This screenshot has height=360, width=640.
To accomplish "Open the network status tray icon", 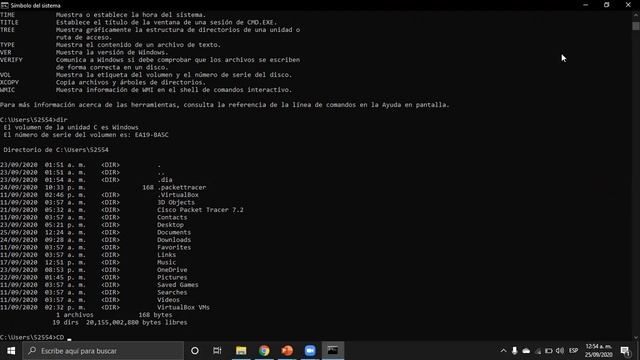I will point(538,351).
